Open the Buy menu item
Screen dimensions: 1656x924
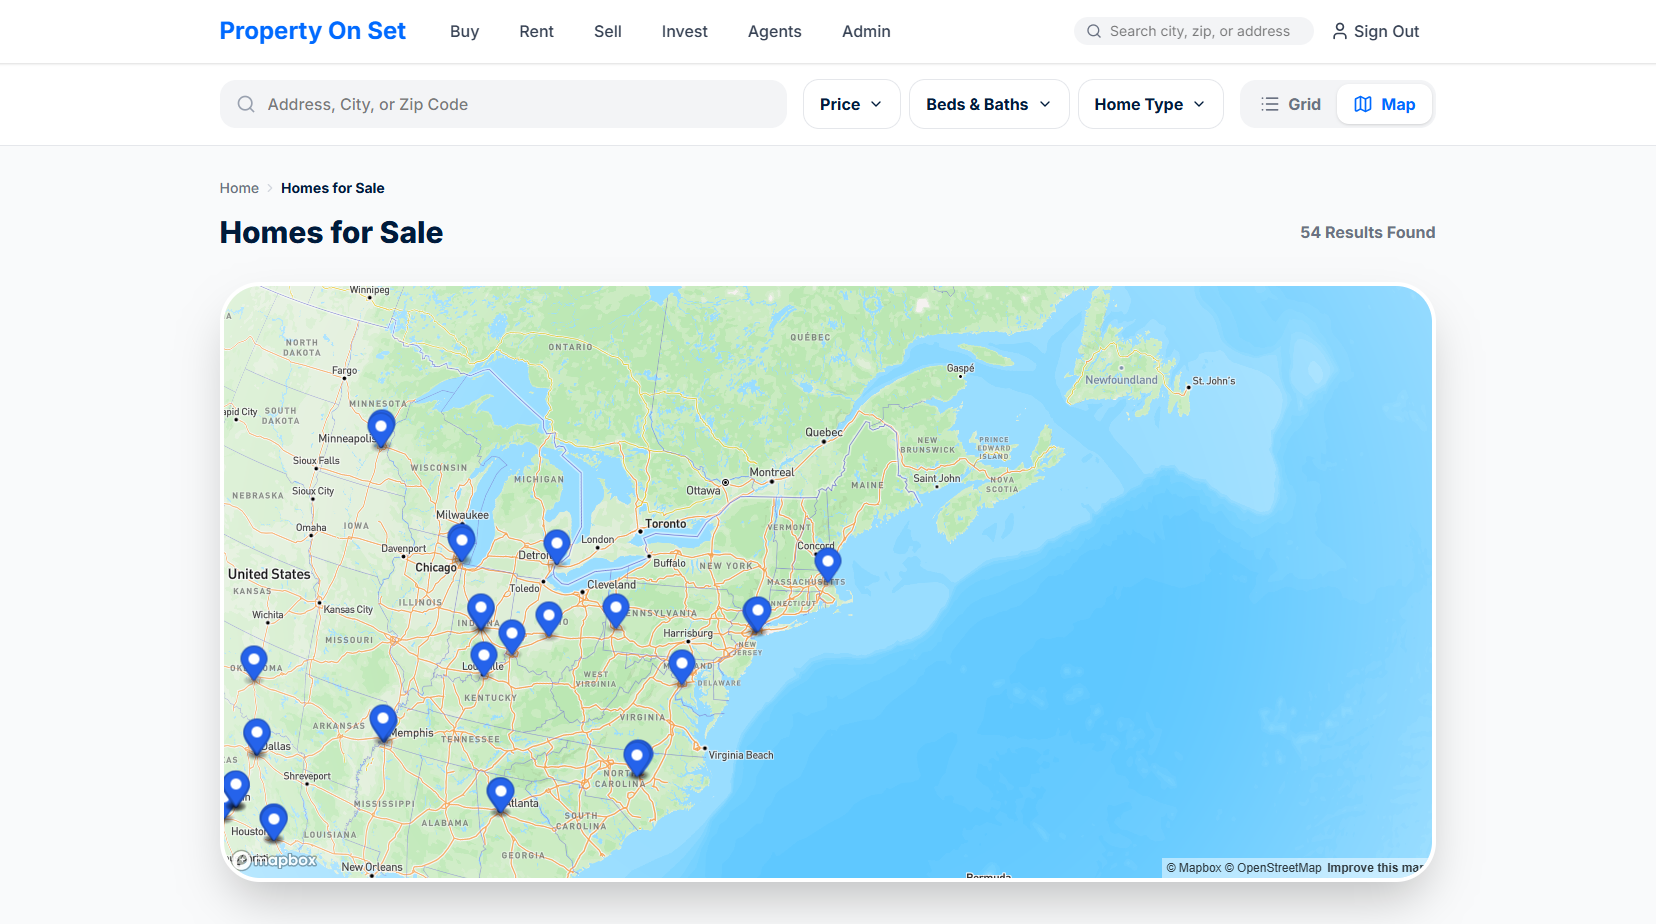(x=465, y=31)
